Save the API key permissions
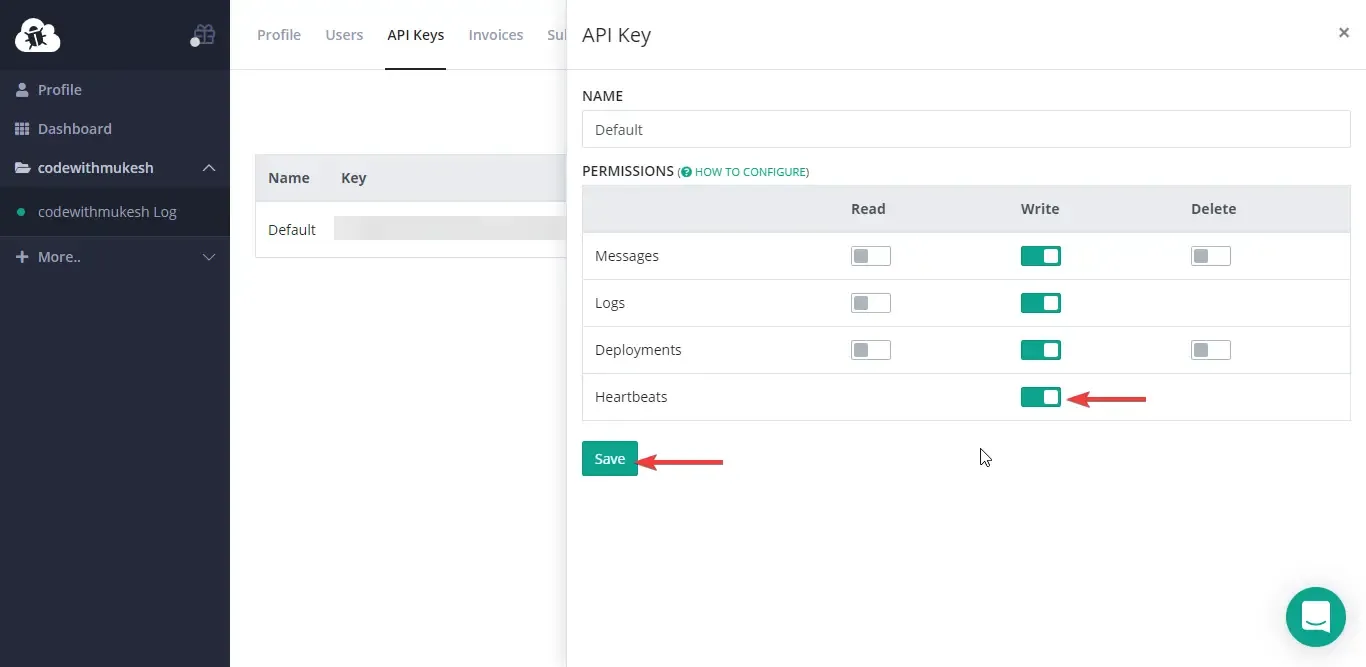The image size is (1366, 667). (x=609, y=458)
